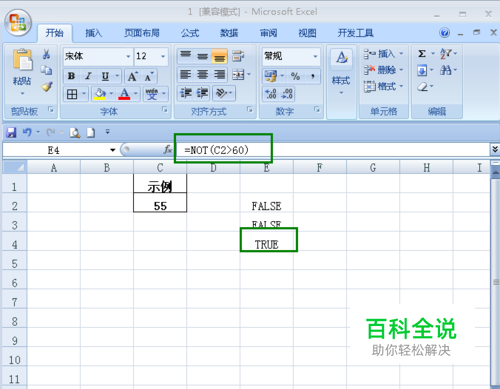Switch to 审阅 ribbon tab
The image size is (500, 389).
click(x=268, y=33)
